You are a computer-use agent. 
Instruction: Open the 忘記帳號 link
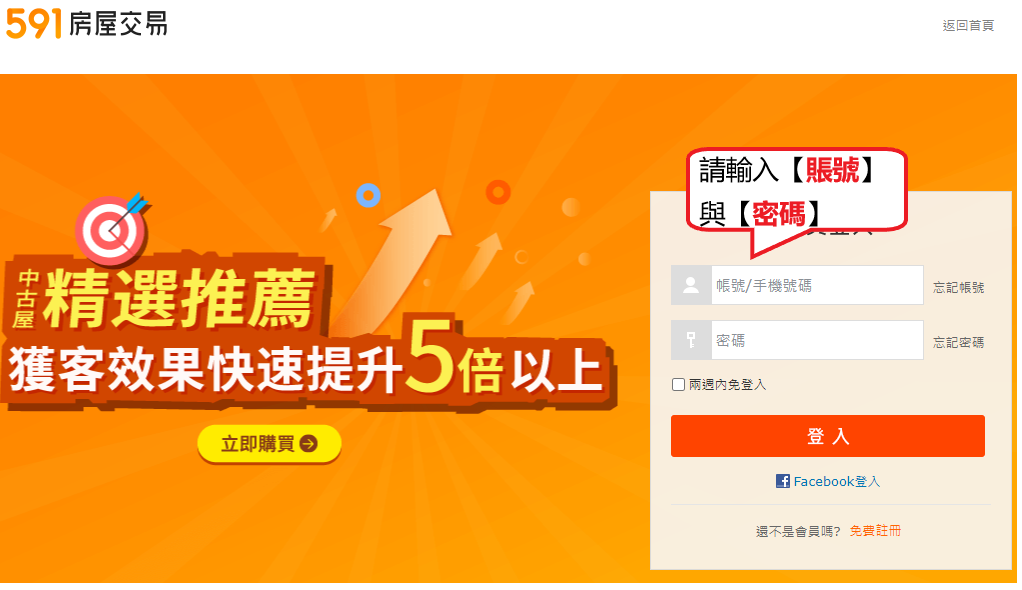[958, 288]
